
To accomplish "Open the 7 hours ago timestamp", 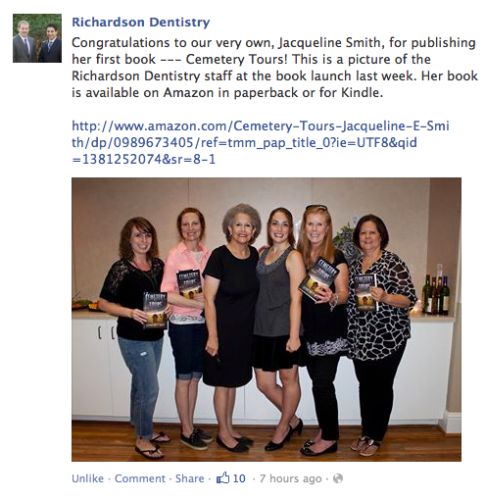I will pos(290,478).
